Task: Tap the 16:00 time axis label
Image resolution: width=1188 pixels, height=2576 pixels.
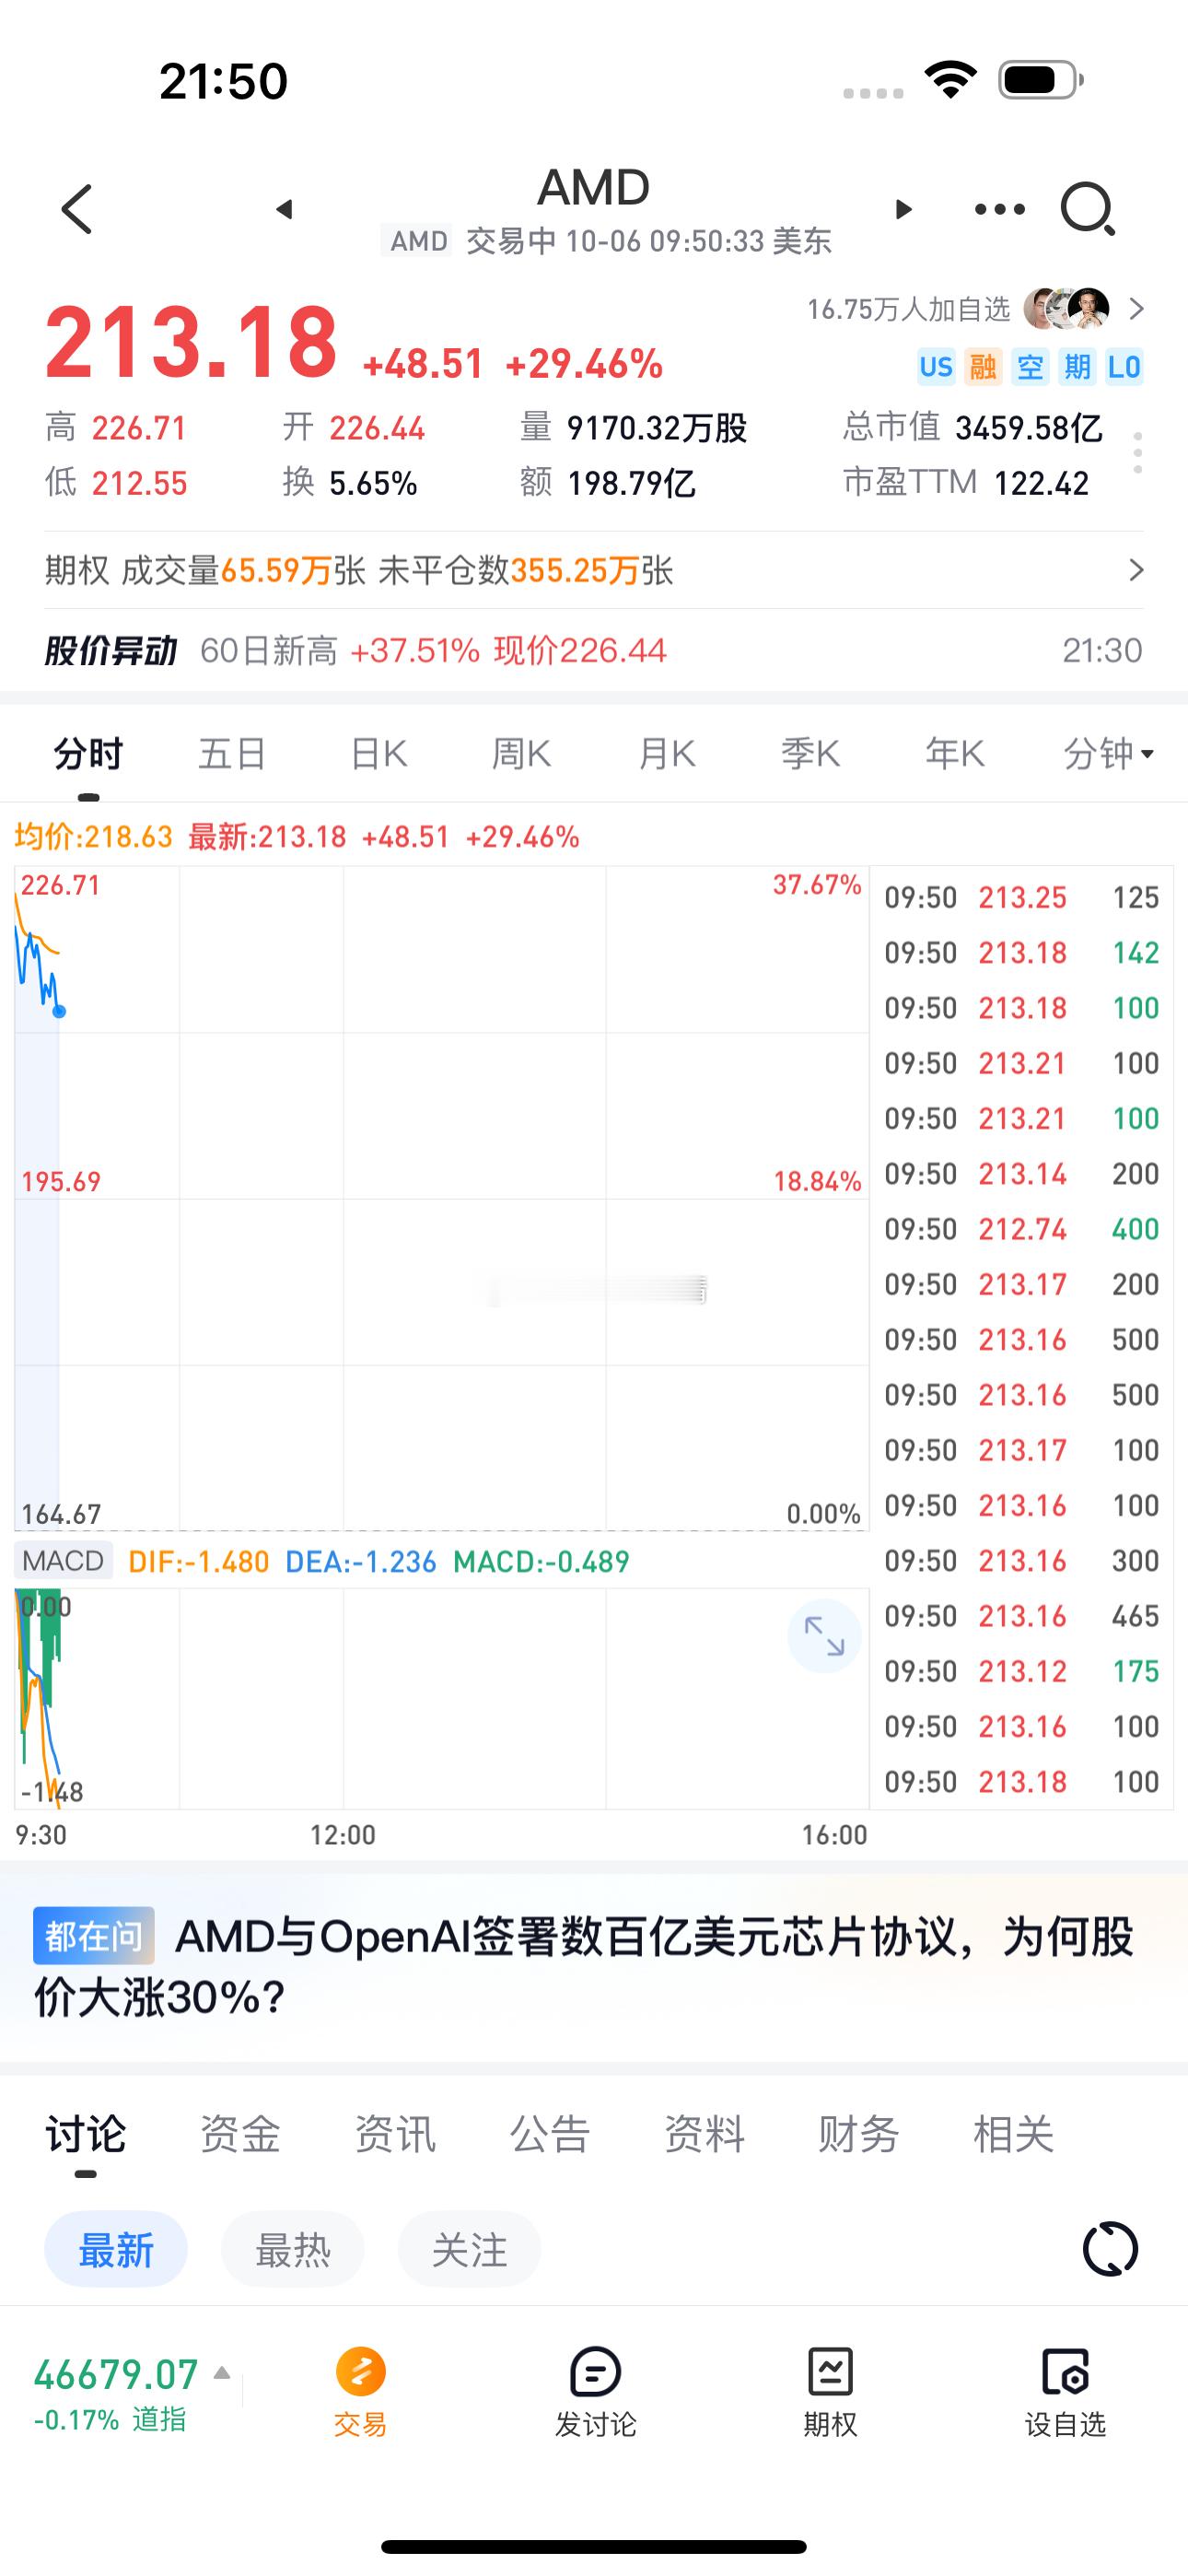Action: [835, 1835]
